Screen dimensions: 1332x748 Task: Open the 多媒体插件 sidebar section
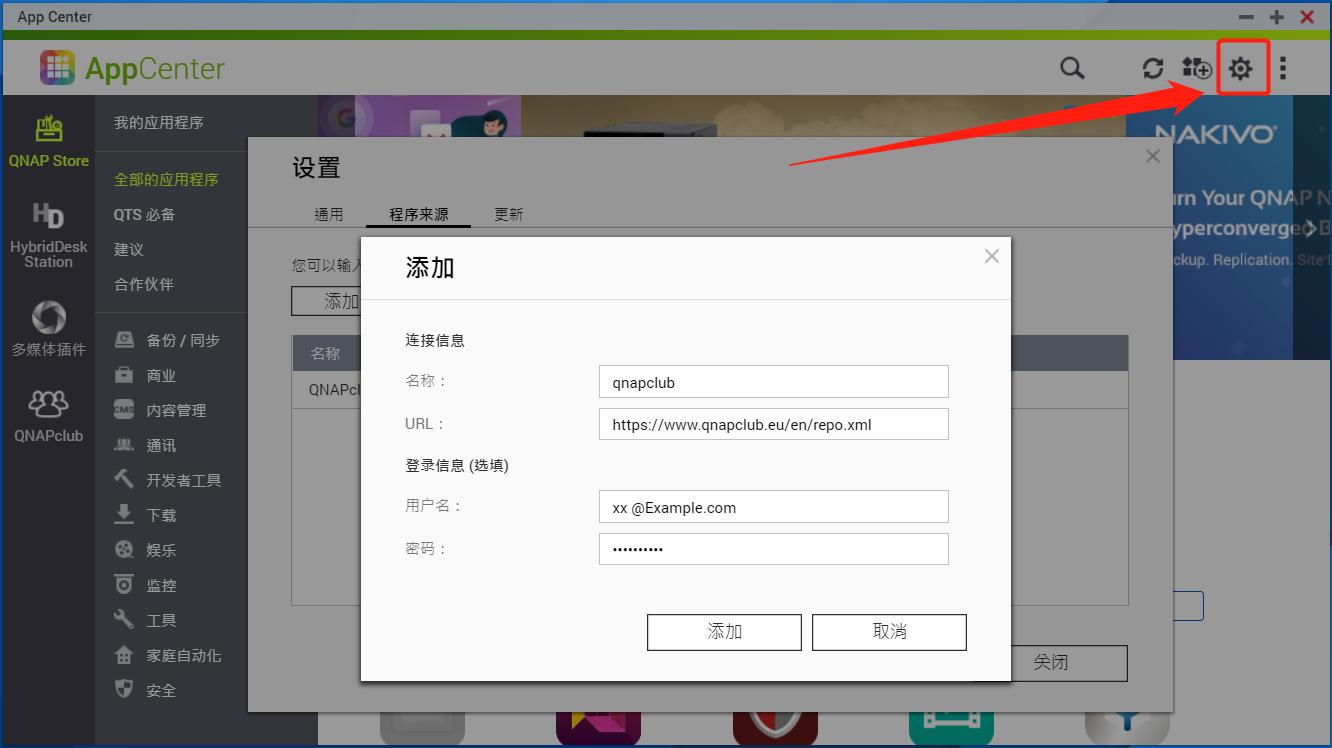coord(48,327)
